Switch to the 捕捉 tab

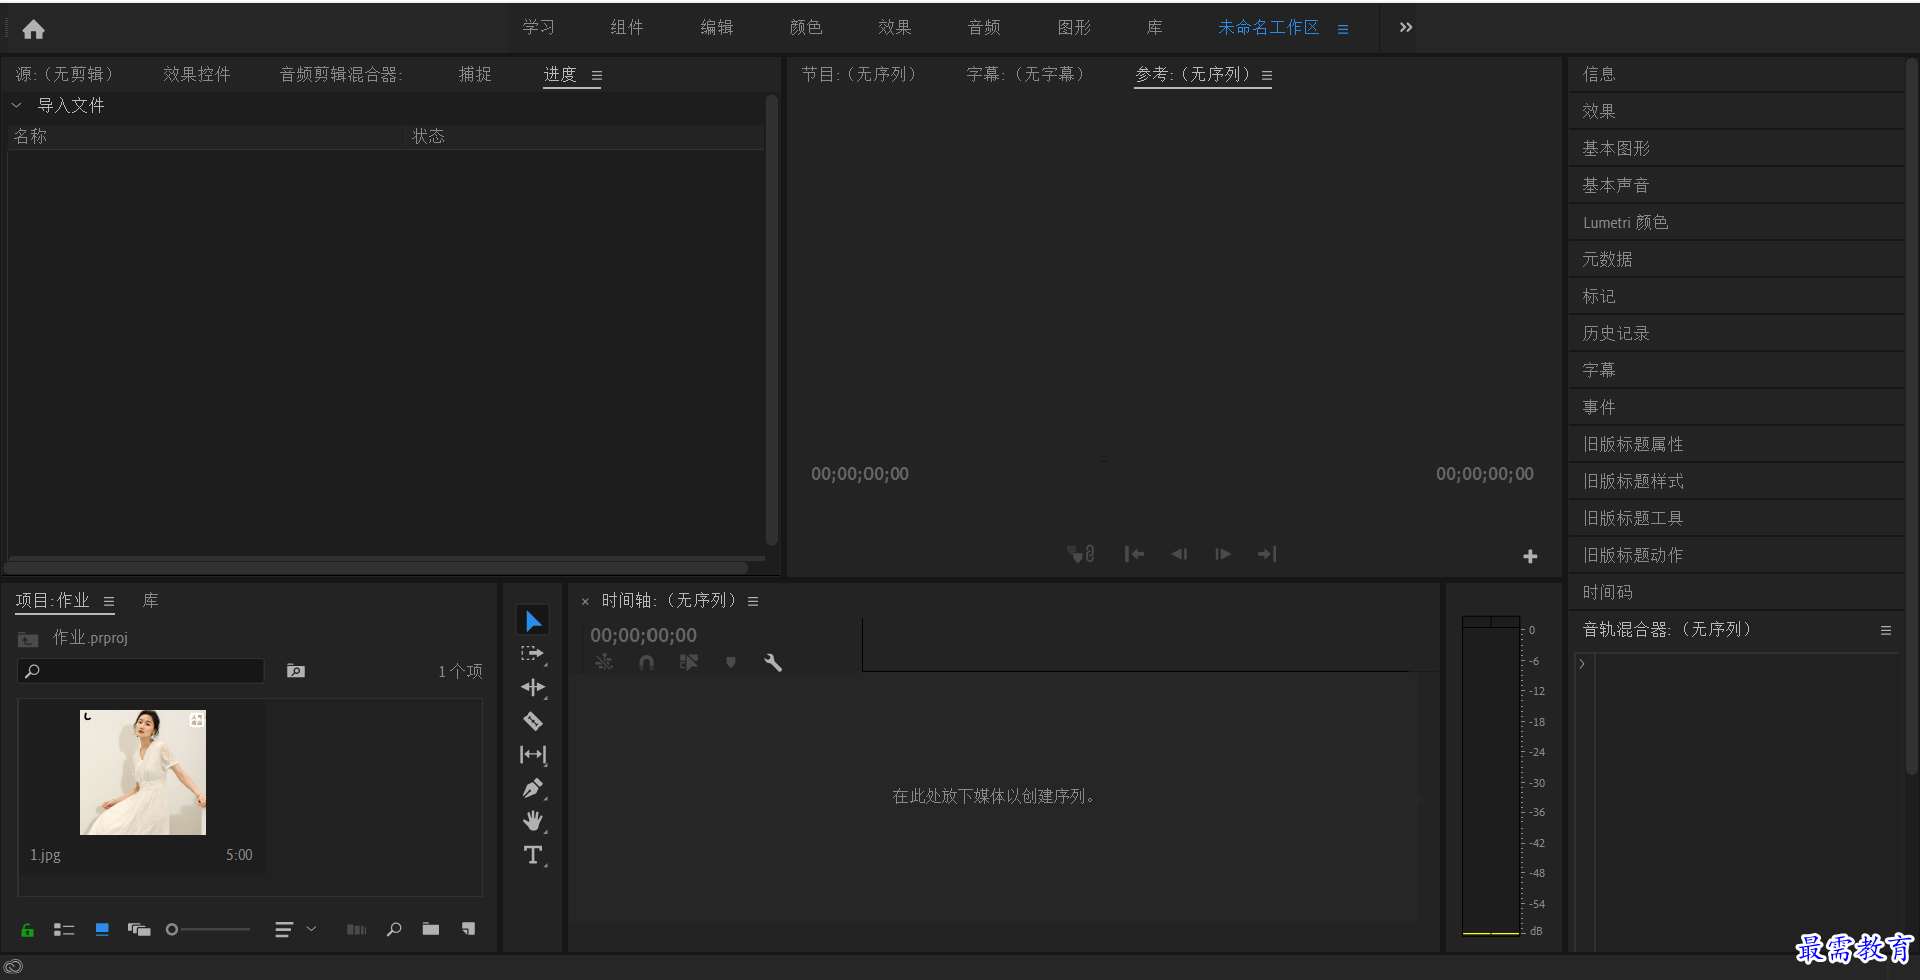(x=475, y=74)
